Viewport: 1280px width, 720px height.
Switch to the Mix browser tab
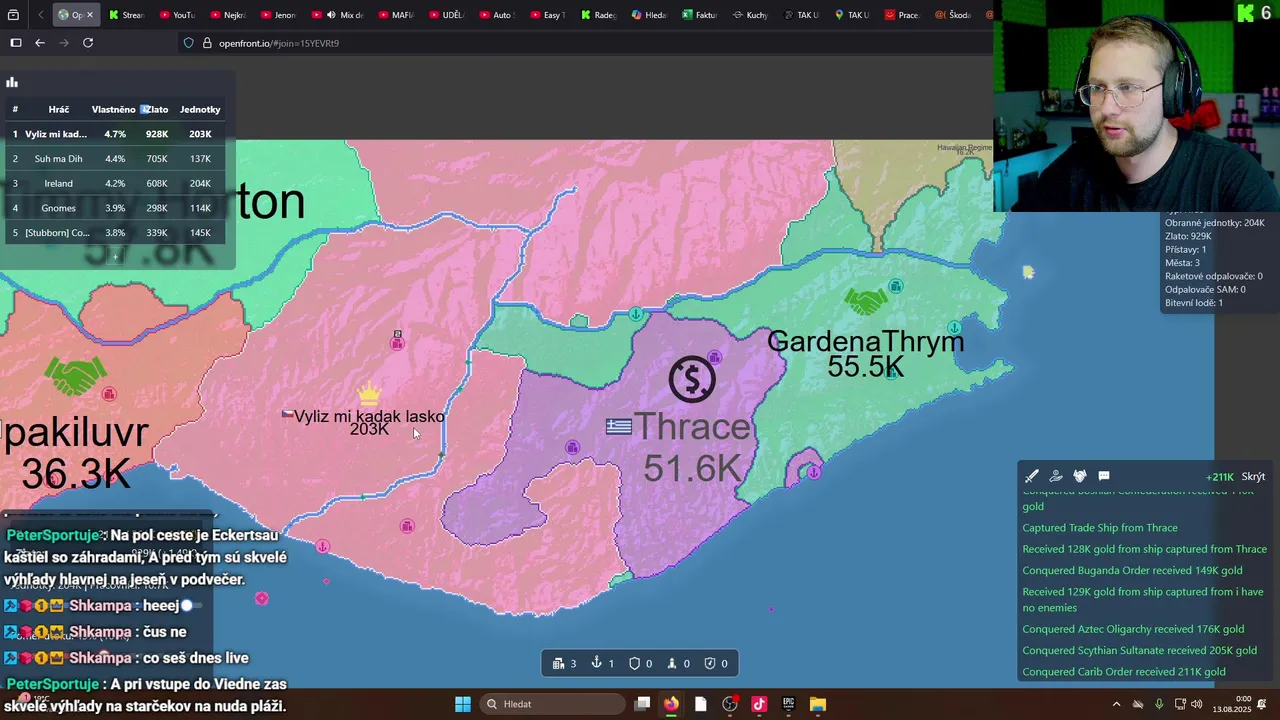pos(344,15)
